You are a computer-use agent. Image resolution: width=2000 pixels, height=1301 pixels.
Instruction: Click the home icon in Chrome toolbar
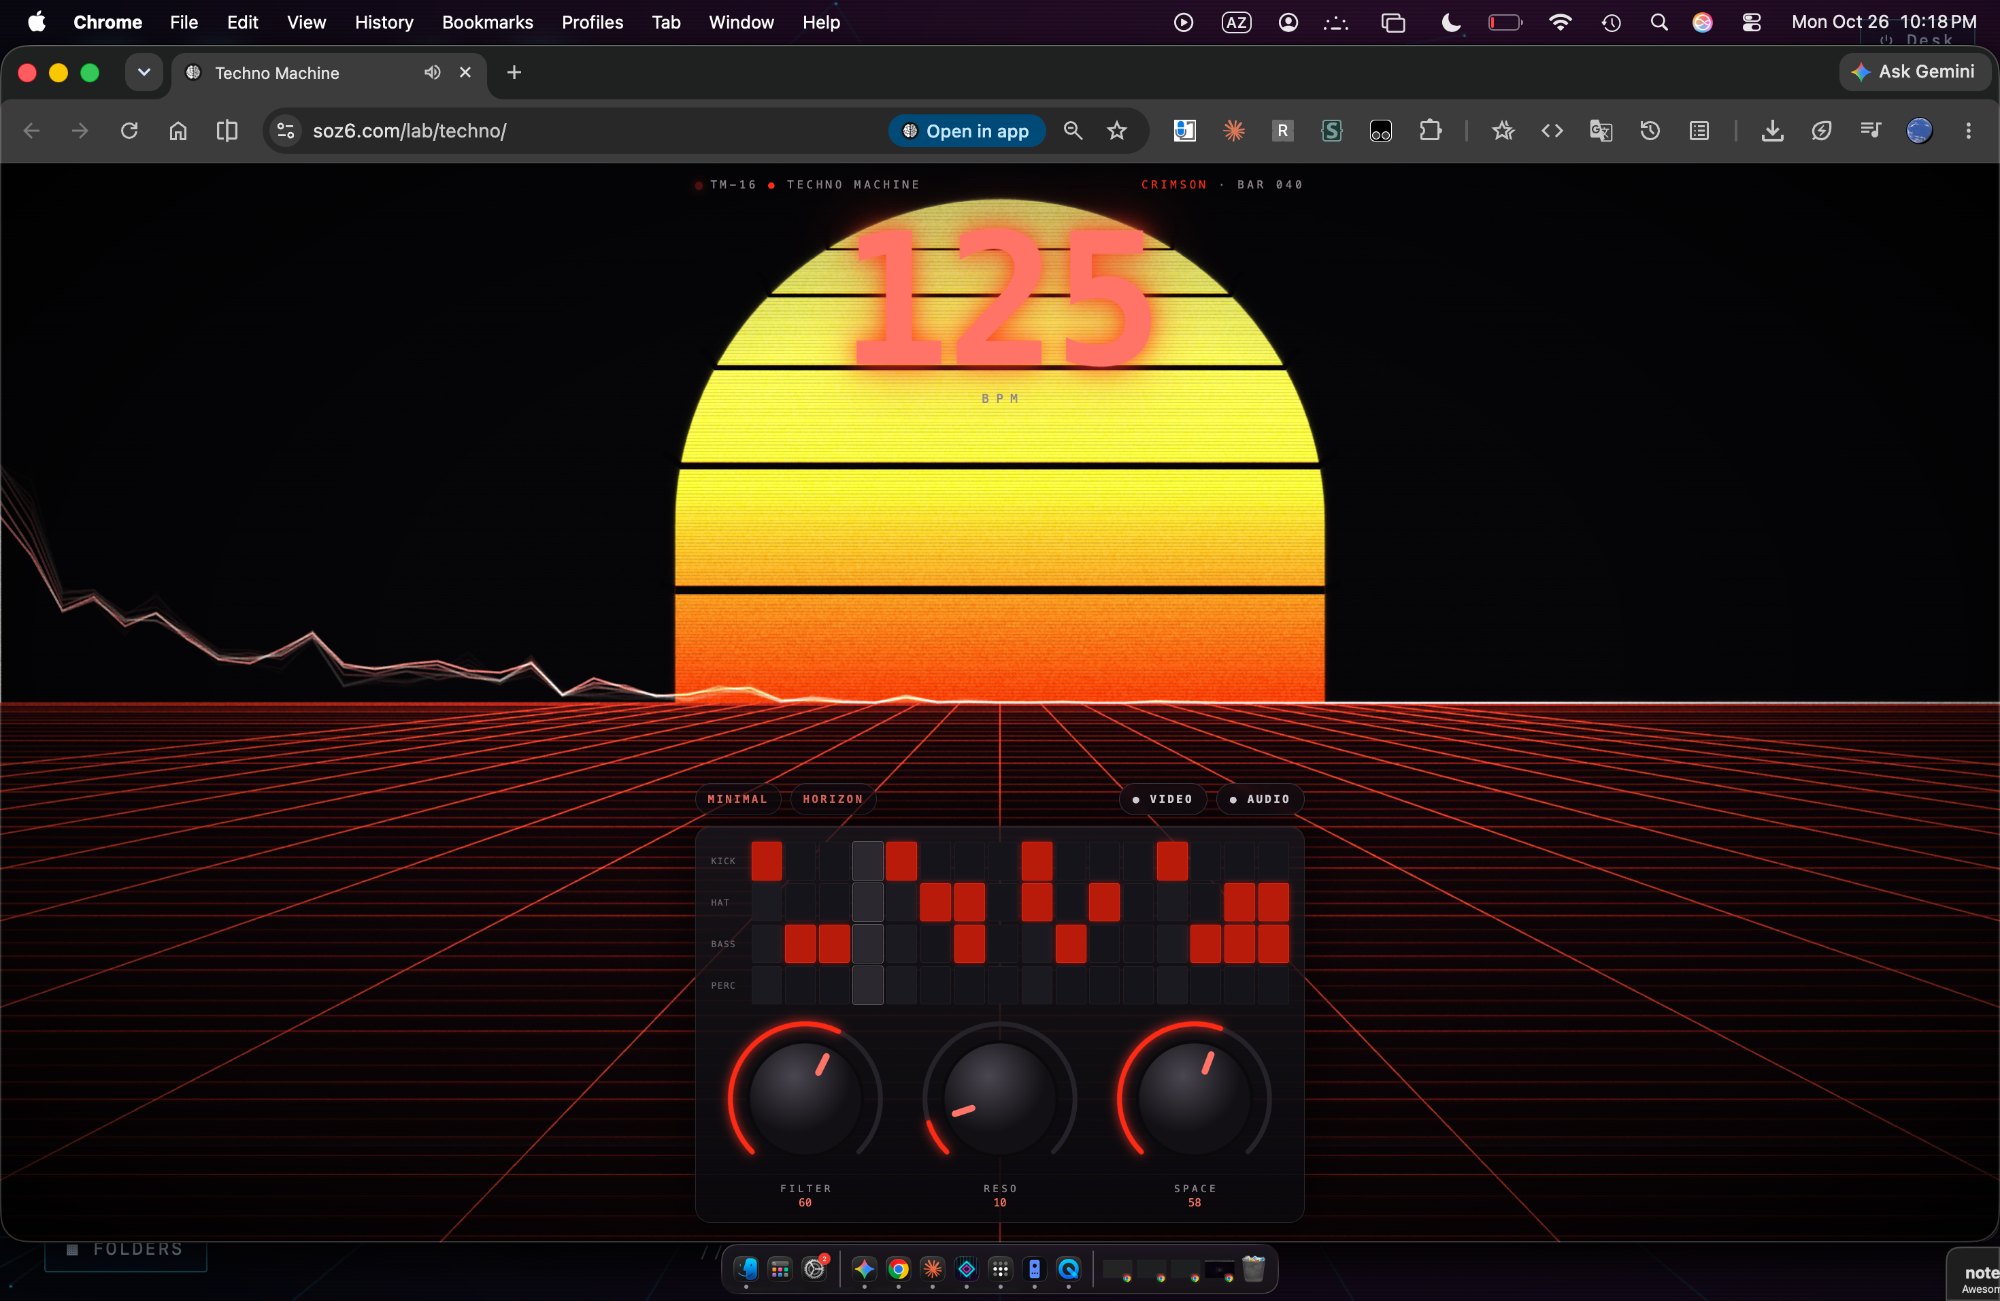click(178, 131)
